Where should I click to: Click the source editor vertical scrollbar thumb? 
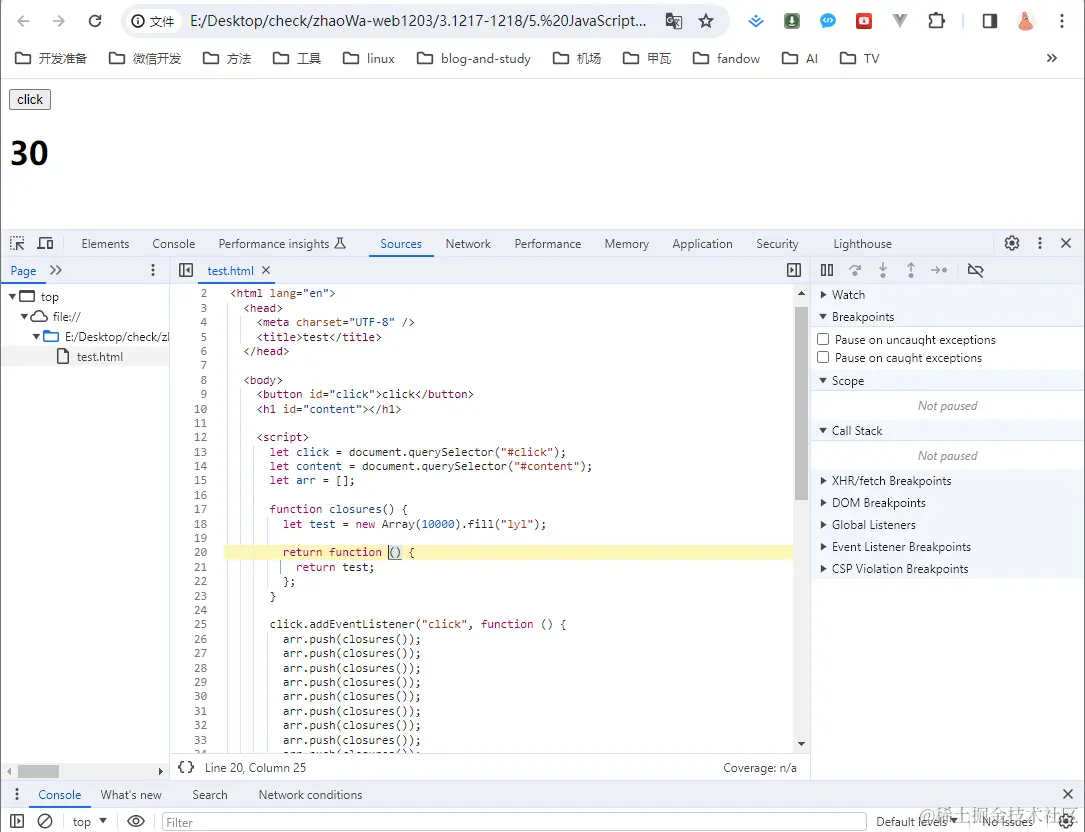click(801, 403)
